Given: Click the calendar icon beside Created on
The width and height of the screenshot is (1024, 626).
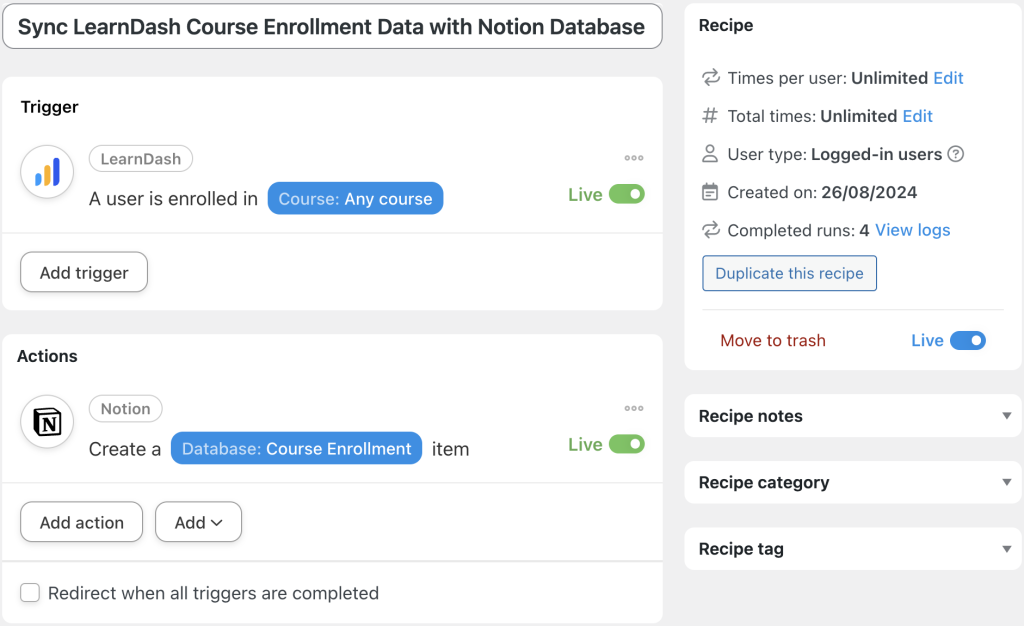Looking at the screenshot, I should coord(711,192).
